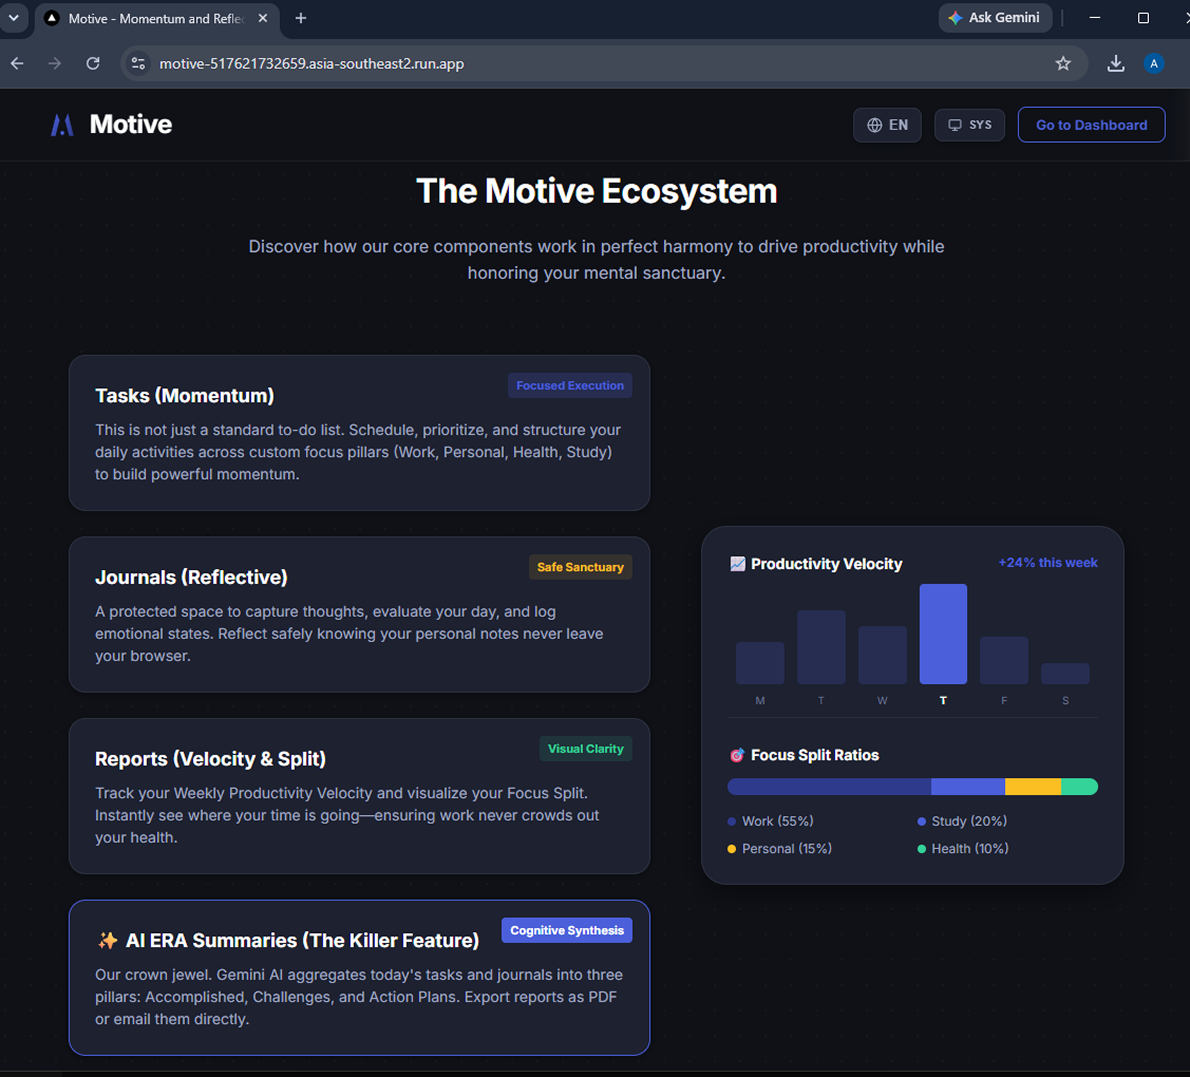Click Ask Gemini button
Image resolution: width=1190 pixels, height=1077 pixels.
pyautogui.click(x=995, y=17)
